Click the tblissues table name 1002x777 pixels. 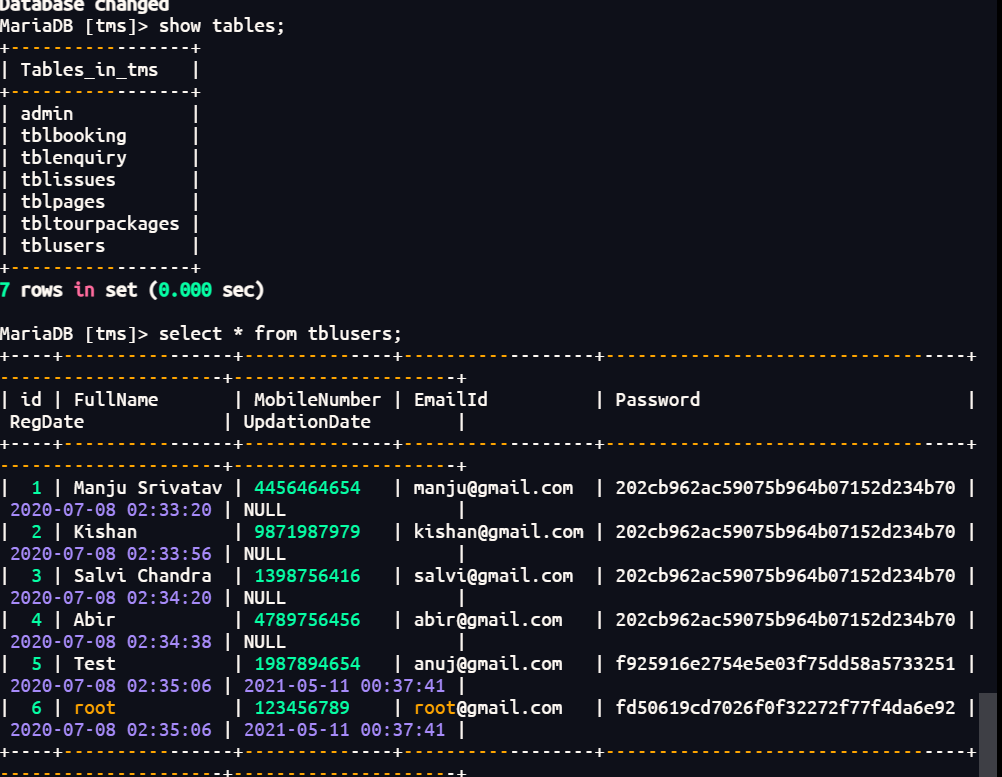[68, 180]
